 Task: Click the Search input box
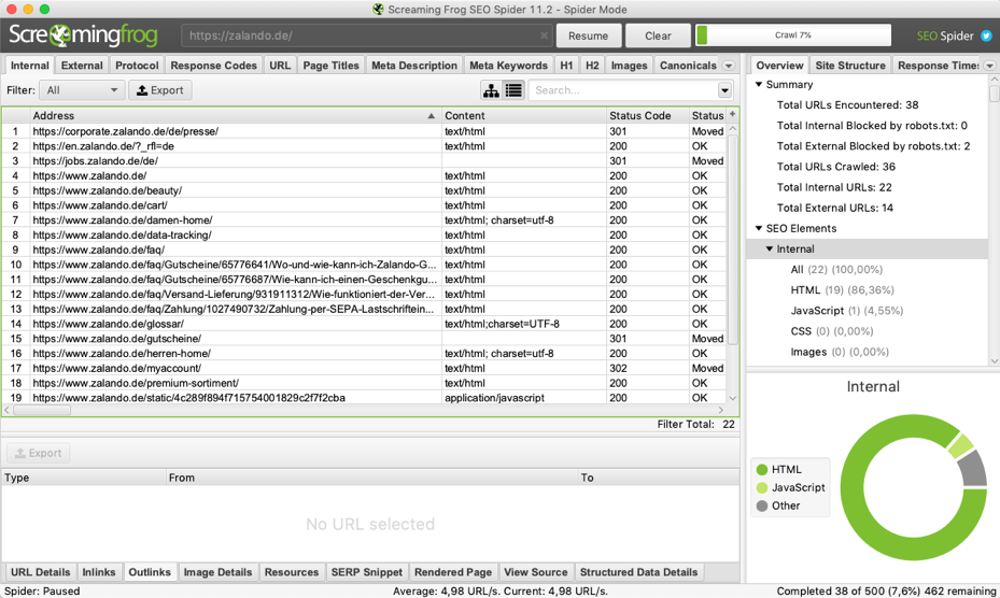click(624, 91)
